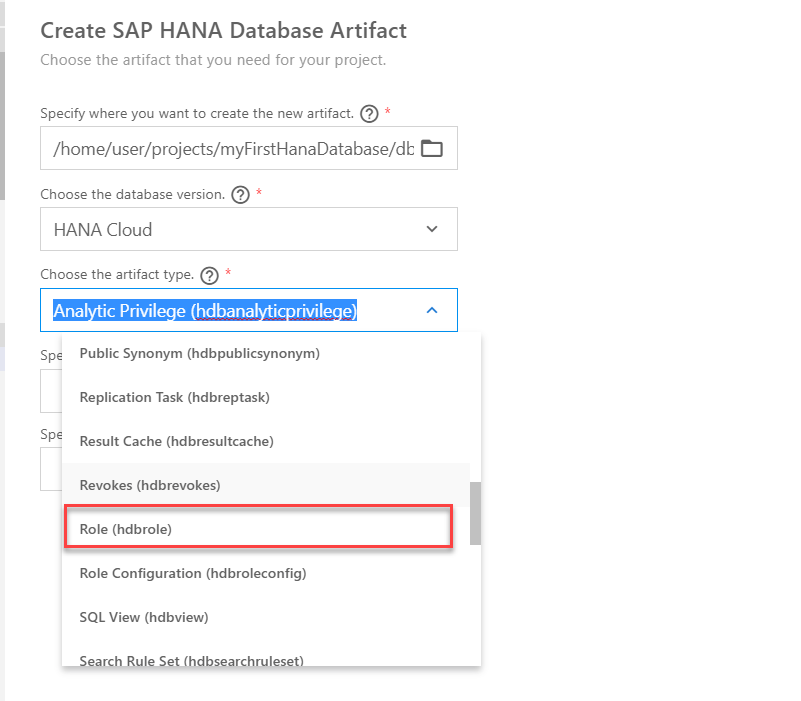Select Result Cache (hdbresultcache) entry
Screen dimensions: 801x701
pyautogui.click(x=176, y=441)
